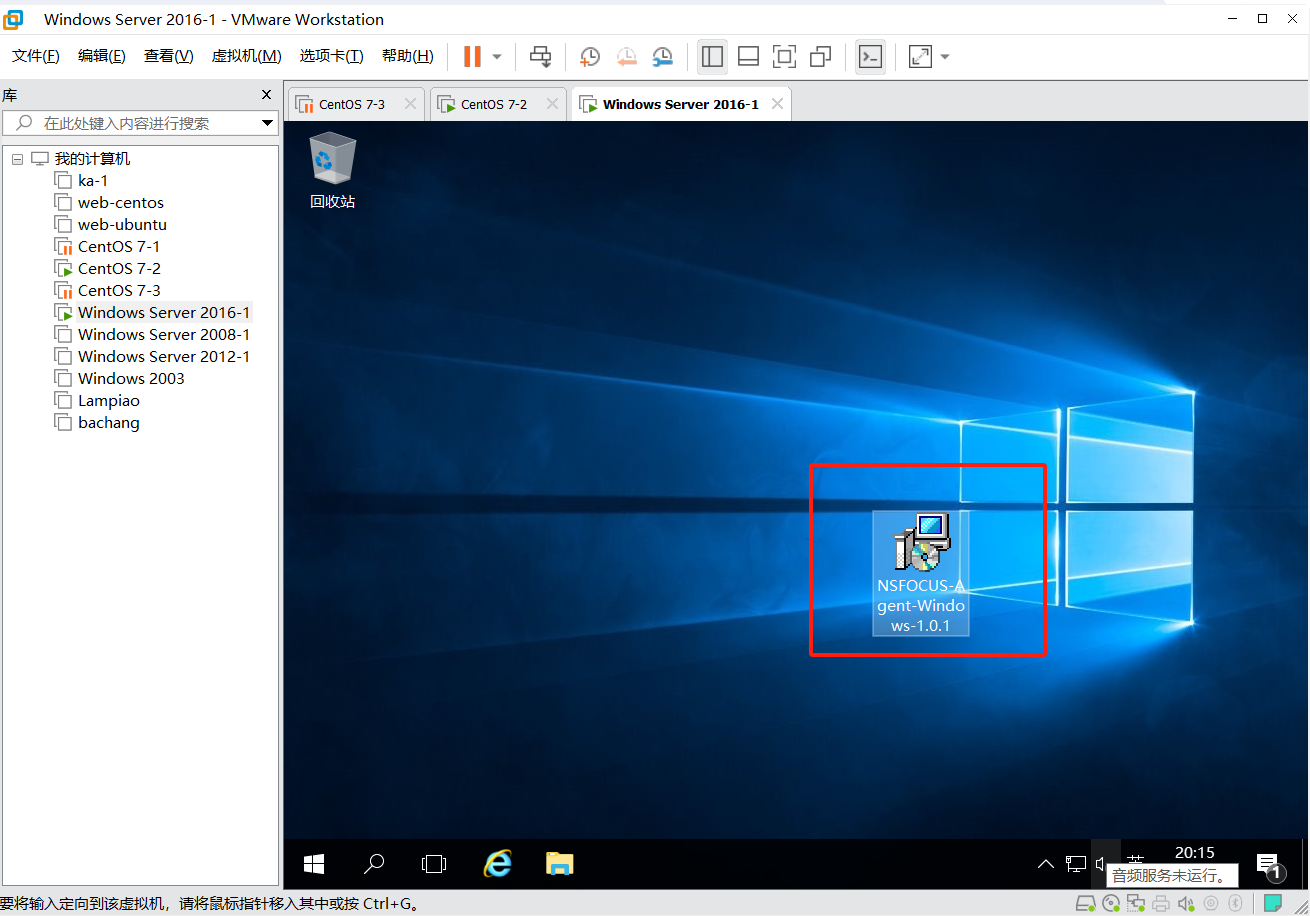Screen dimensions: 1310x916
Task: Select ka-1 in the library
Action: (93, 181)
